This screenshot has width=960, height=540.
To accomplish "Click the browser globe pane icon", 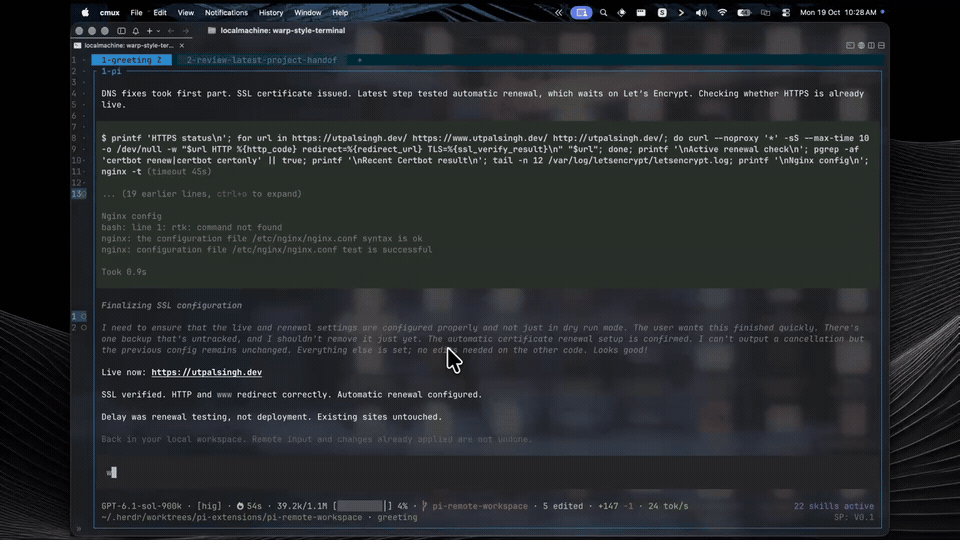I will 861,45.
